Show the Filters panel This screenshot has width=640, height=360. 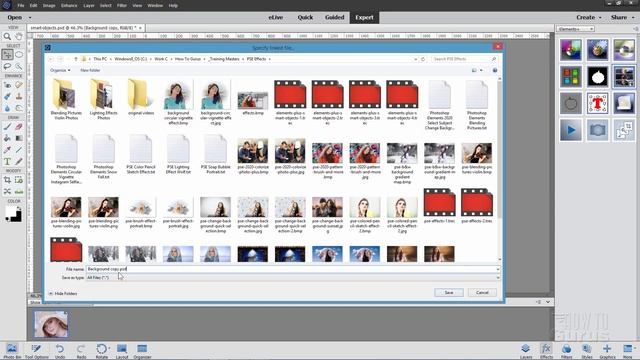coord(567,351)
